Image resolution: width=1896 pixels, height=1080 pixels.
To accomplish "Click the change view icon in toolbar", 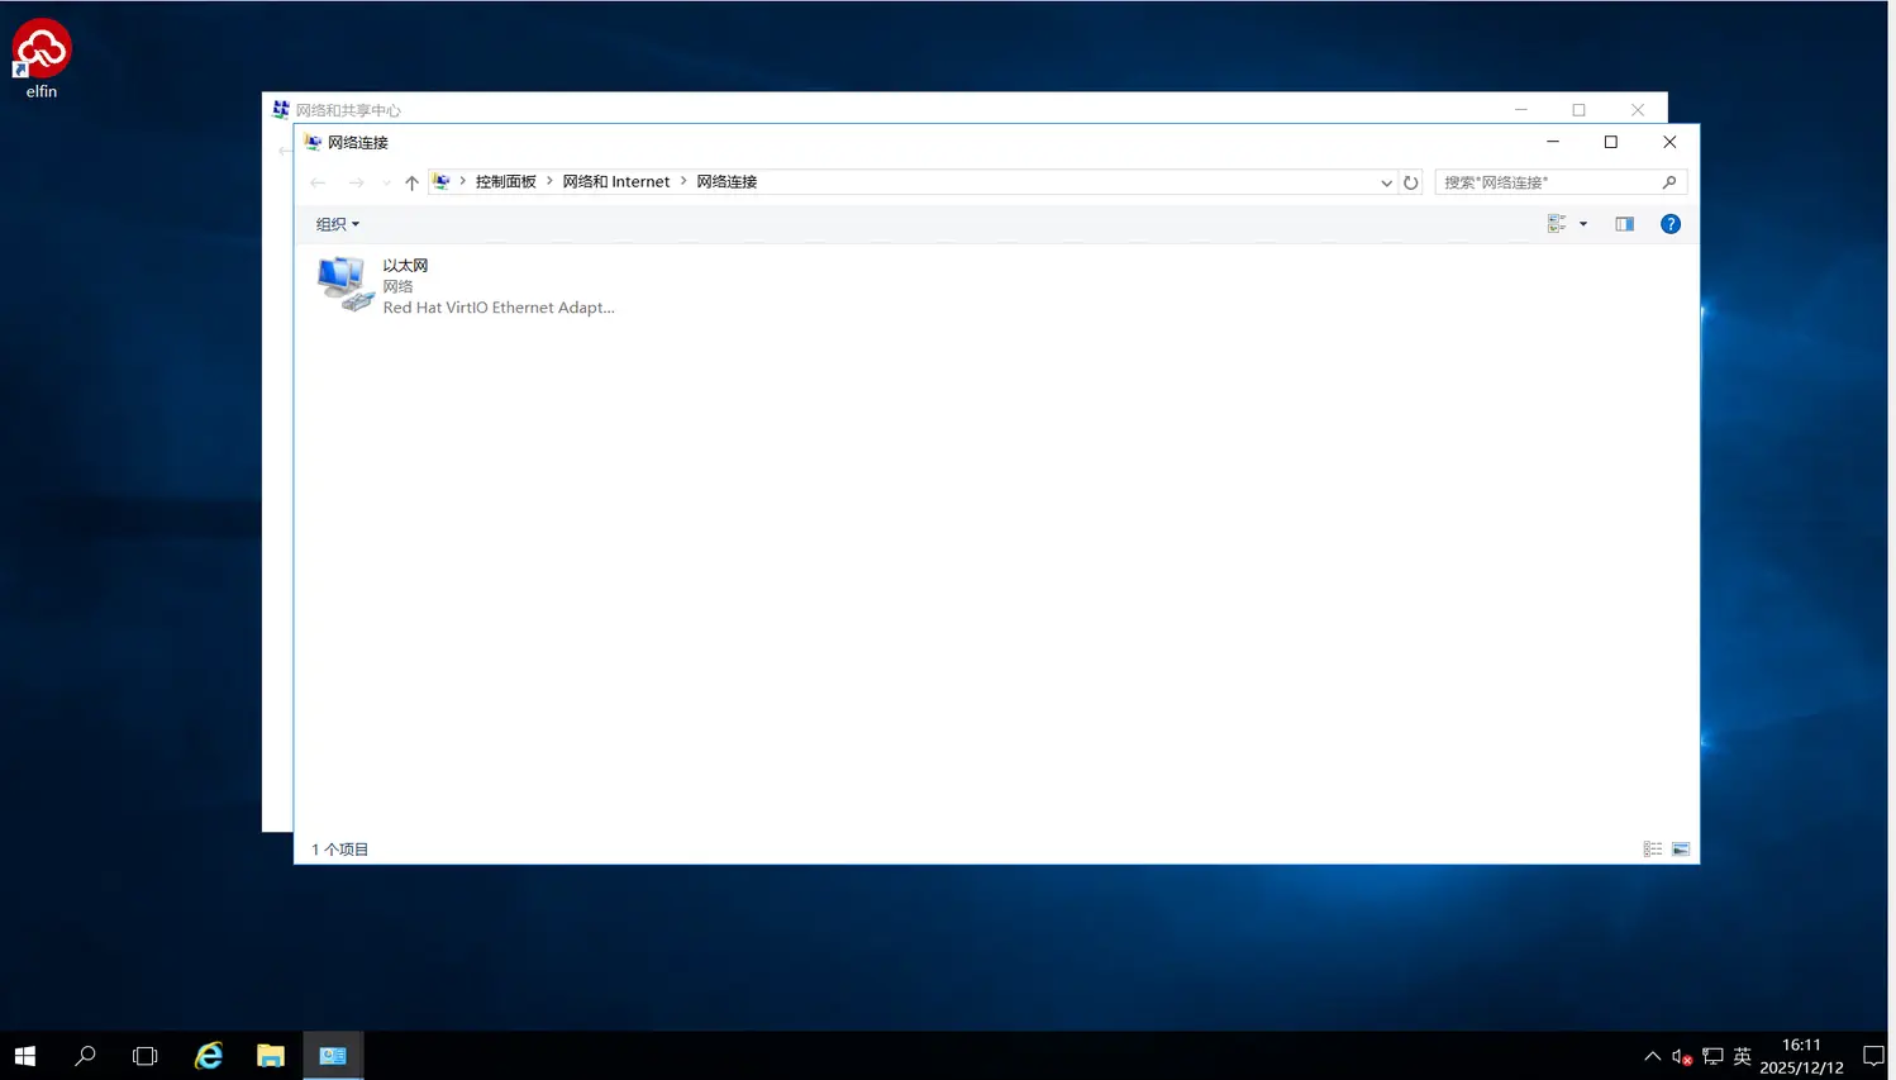I will pos(1557,224).
